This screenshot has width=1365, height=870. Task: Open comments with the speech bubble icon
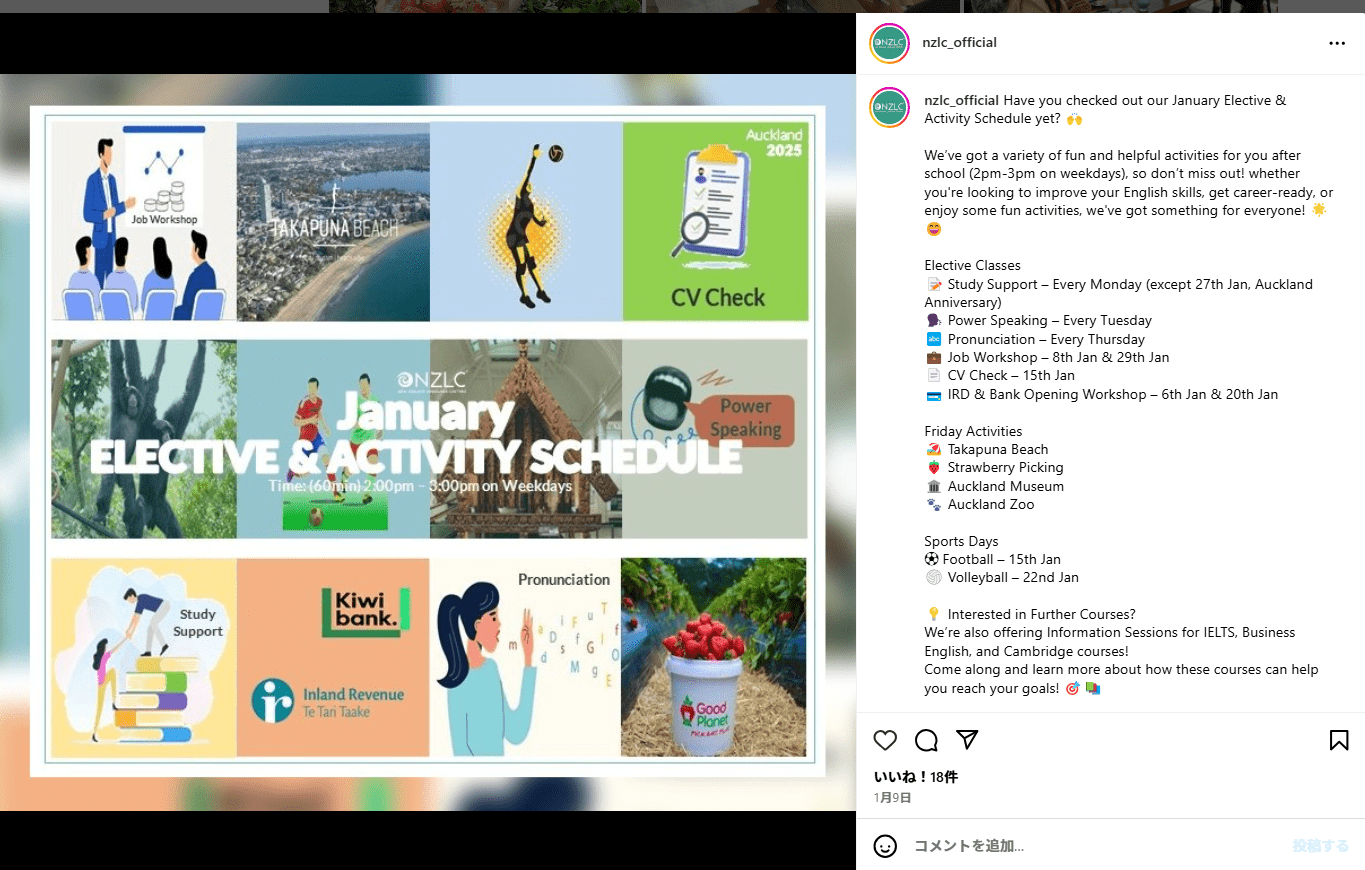coord(926,740)
